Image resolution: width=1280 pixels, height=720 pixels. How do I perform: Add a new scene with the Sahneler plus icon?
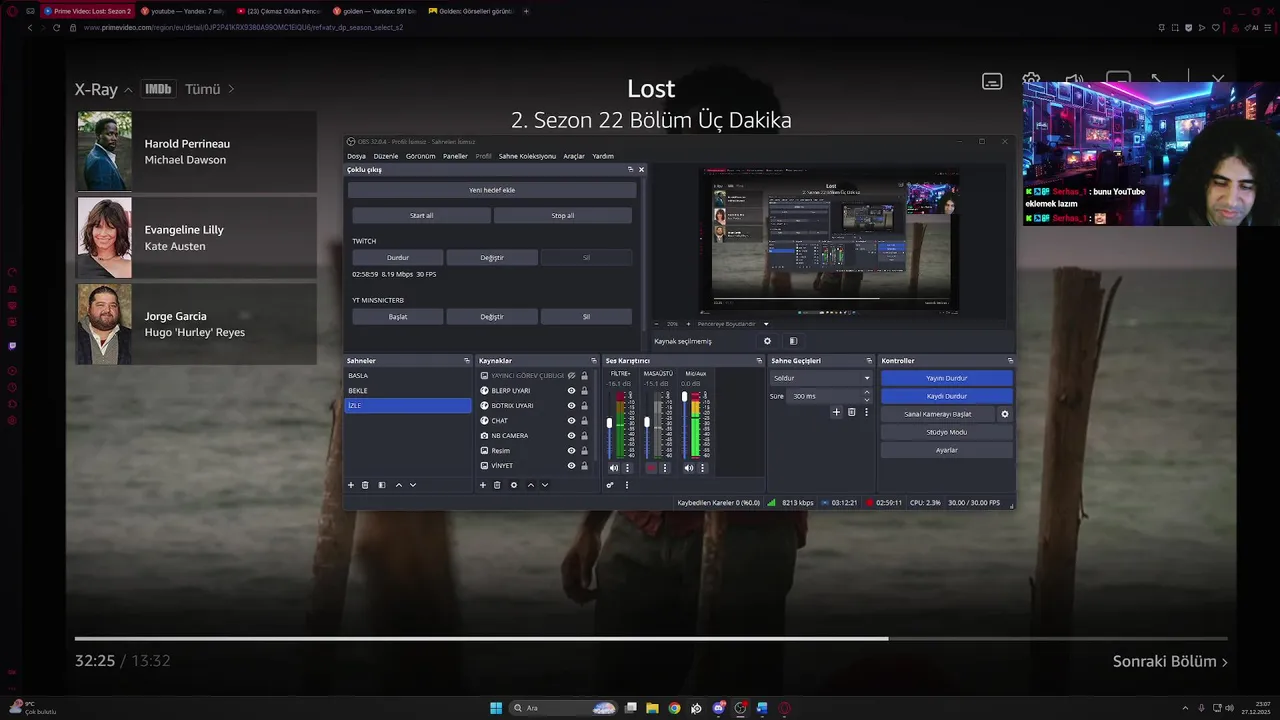pyautogui.click(x=351, y=485)
